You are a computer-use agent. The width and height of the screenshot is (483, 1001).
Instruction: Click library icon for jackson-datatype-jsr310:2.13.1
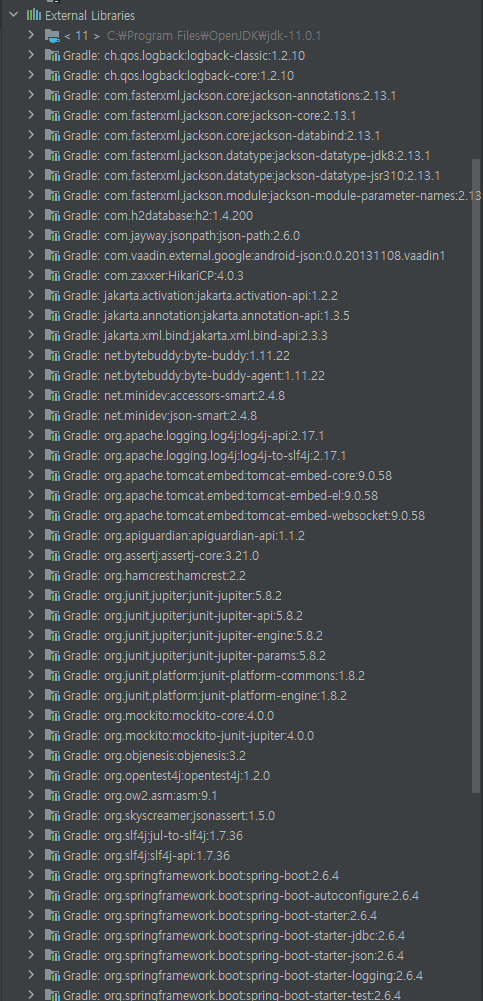(x=52, y=175)
